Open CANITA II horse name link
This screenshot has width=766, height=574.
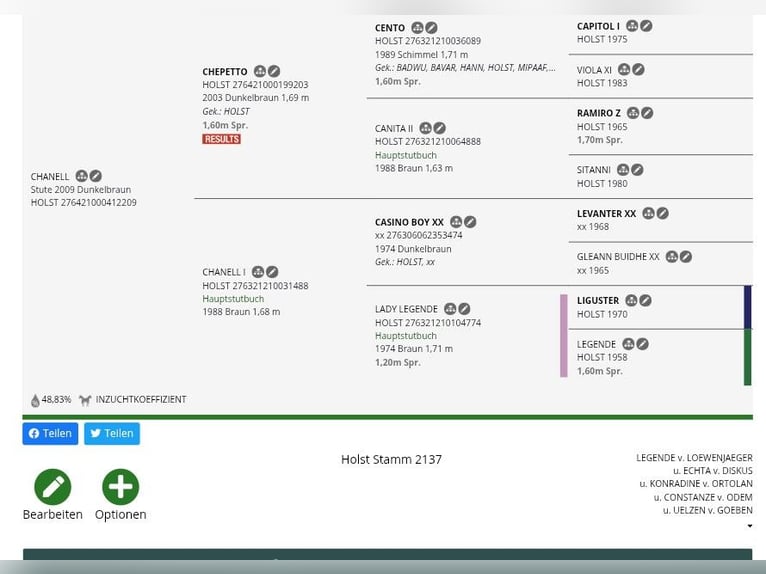[x=394, y=128]
